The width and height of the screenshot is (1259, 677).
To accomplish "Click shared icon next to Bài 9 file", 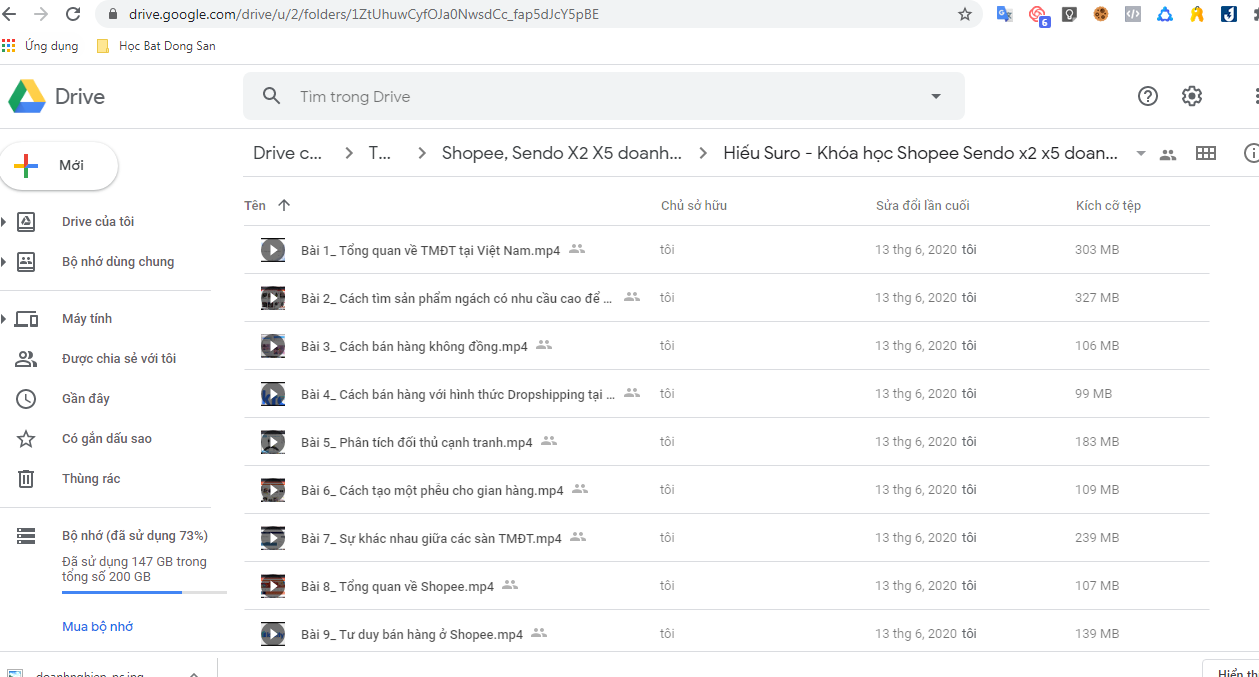I will pyautogui.click(x=540, y=633).
